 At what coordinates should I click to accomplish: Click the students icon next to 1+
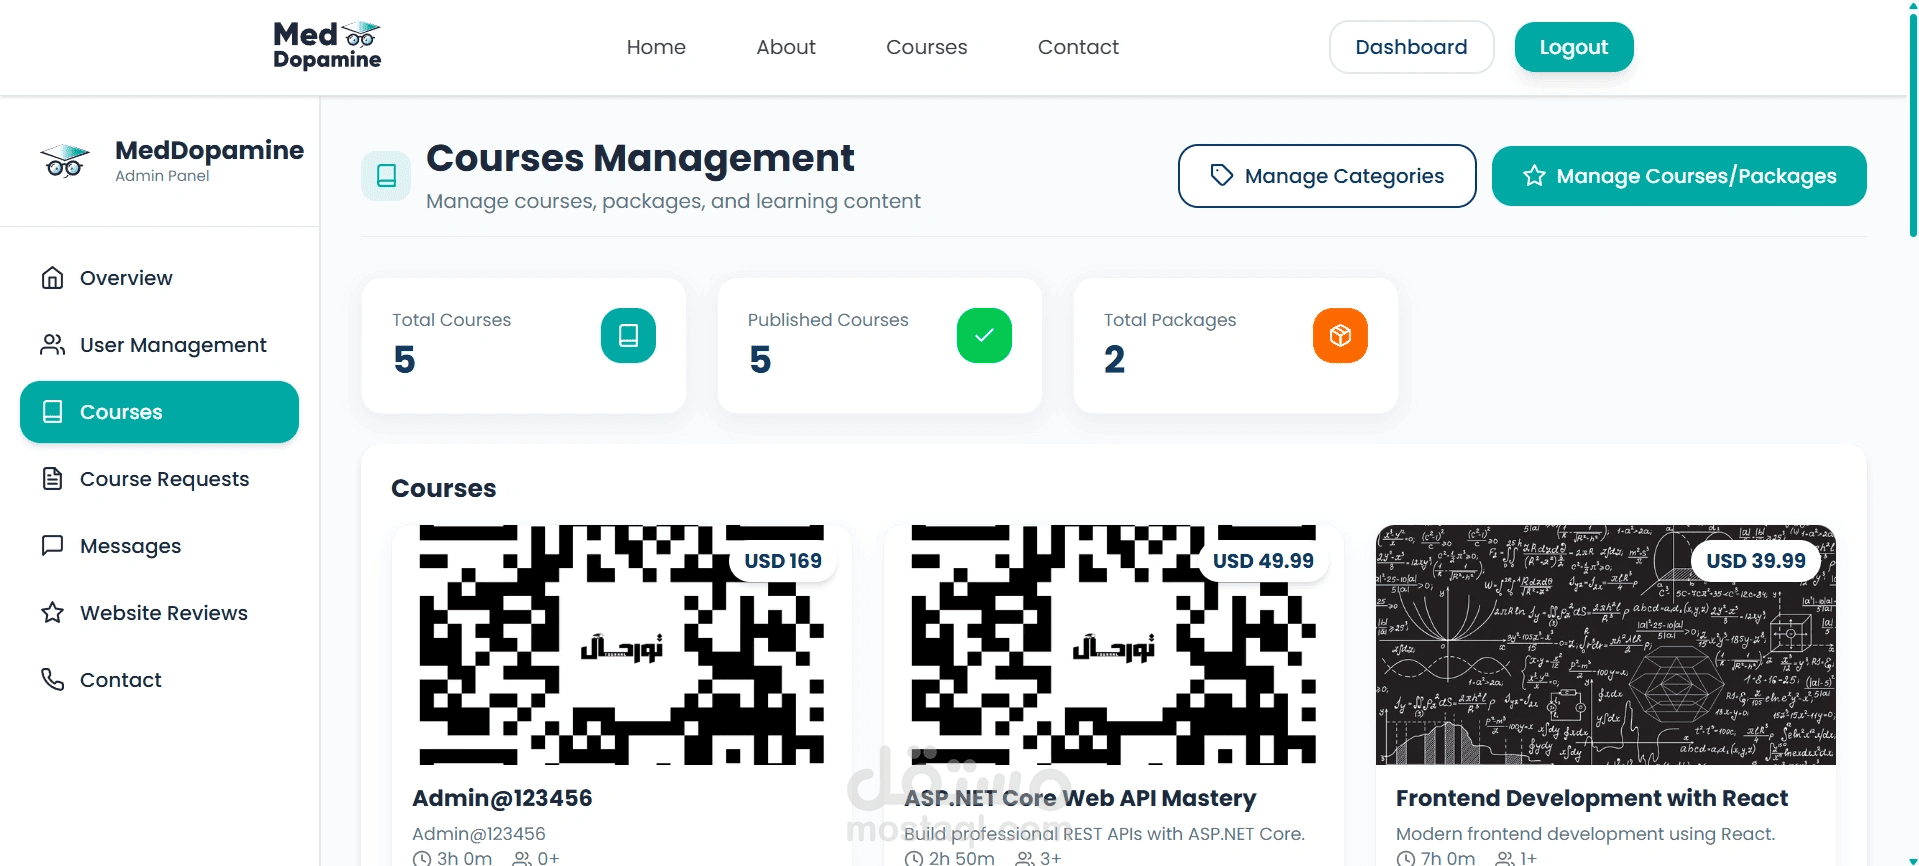tap(1505, 858)
